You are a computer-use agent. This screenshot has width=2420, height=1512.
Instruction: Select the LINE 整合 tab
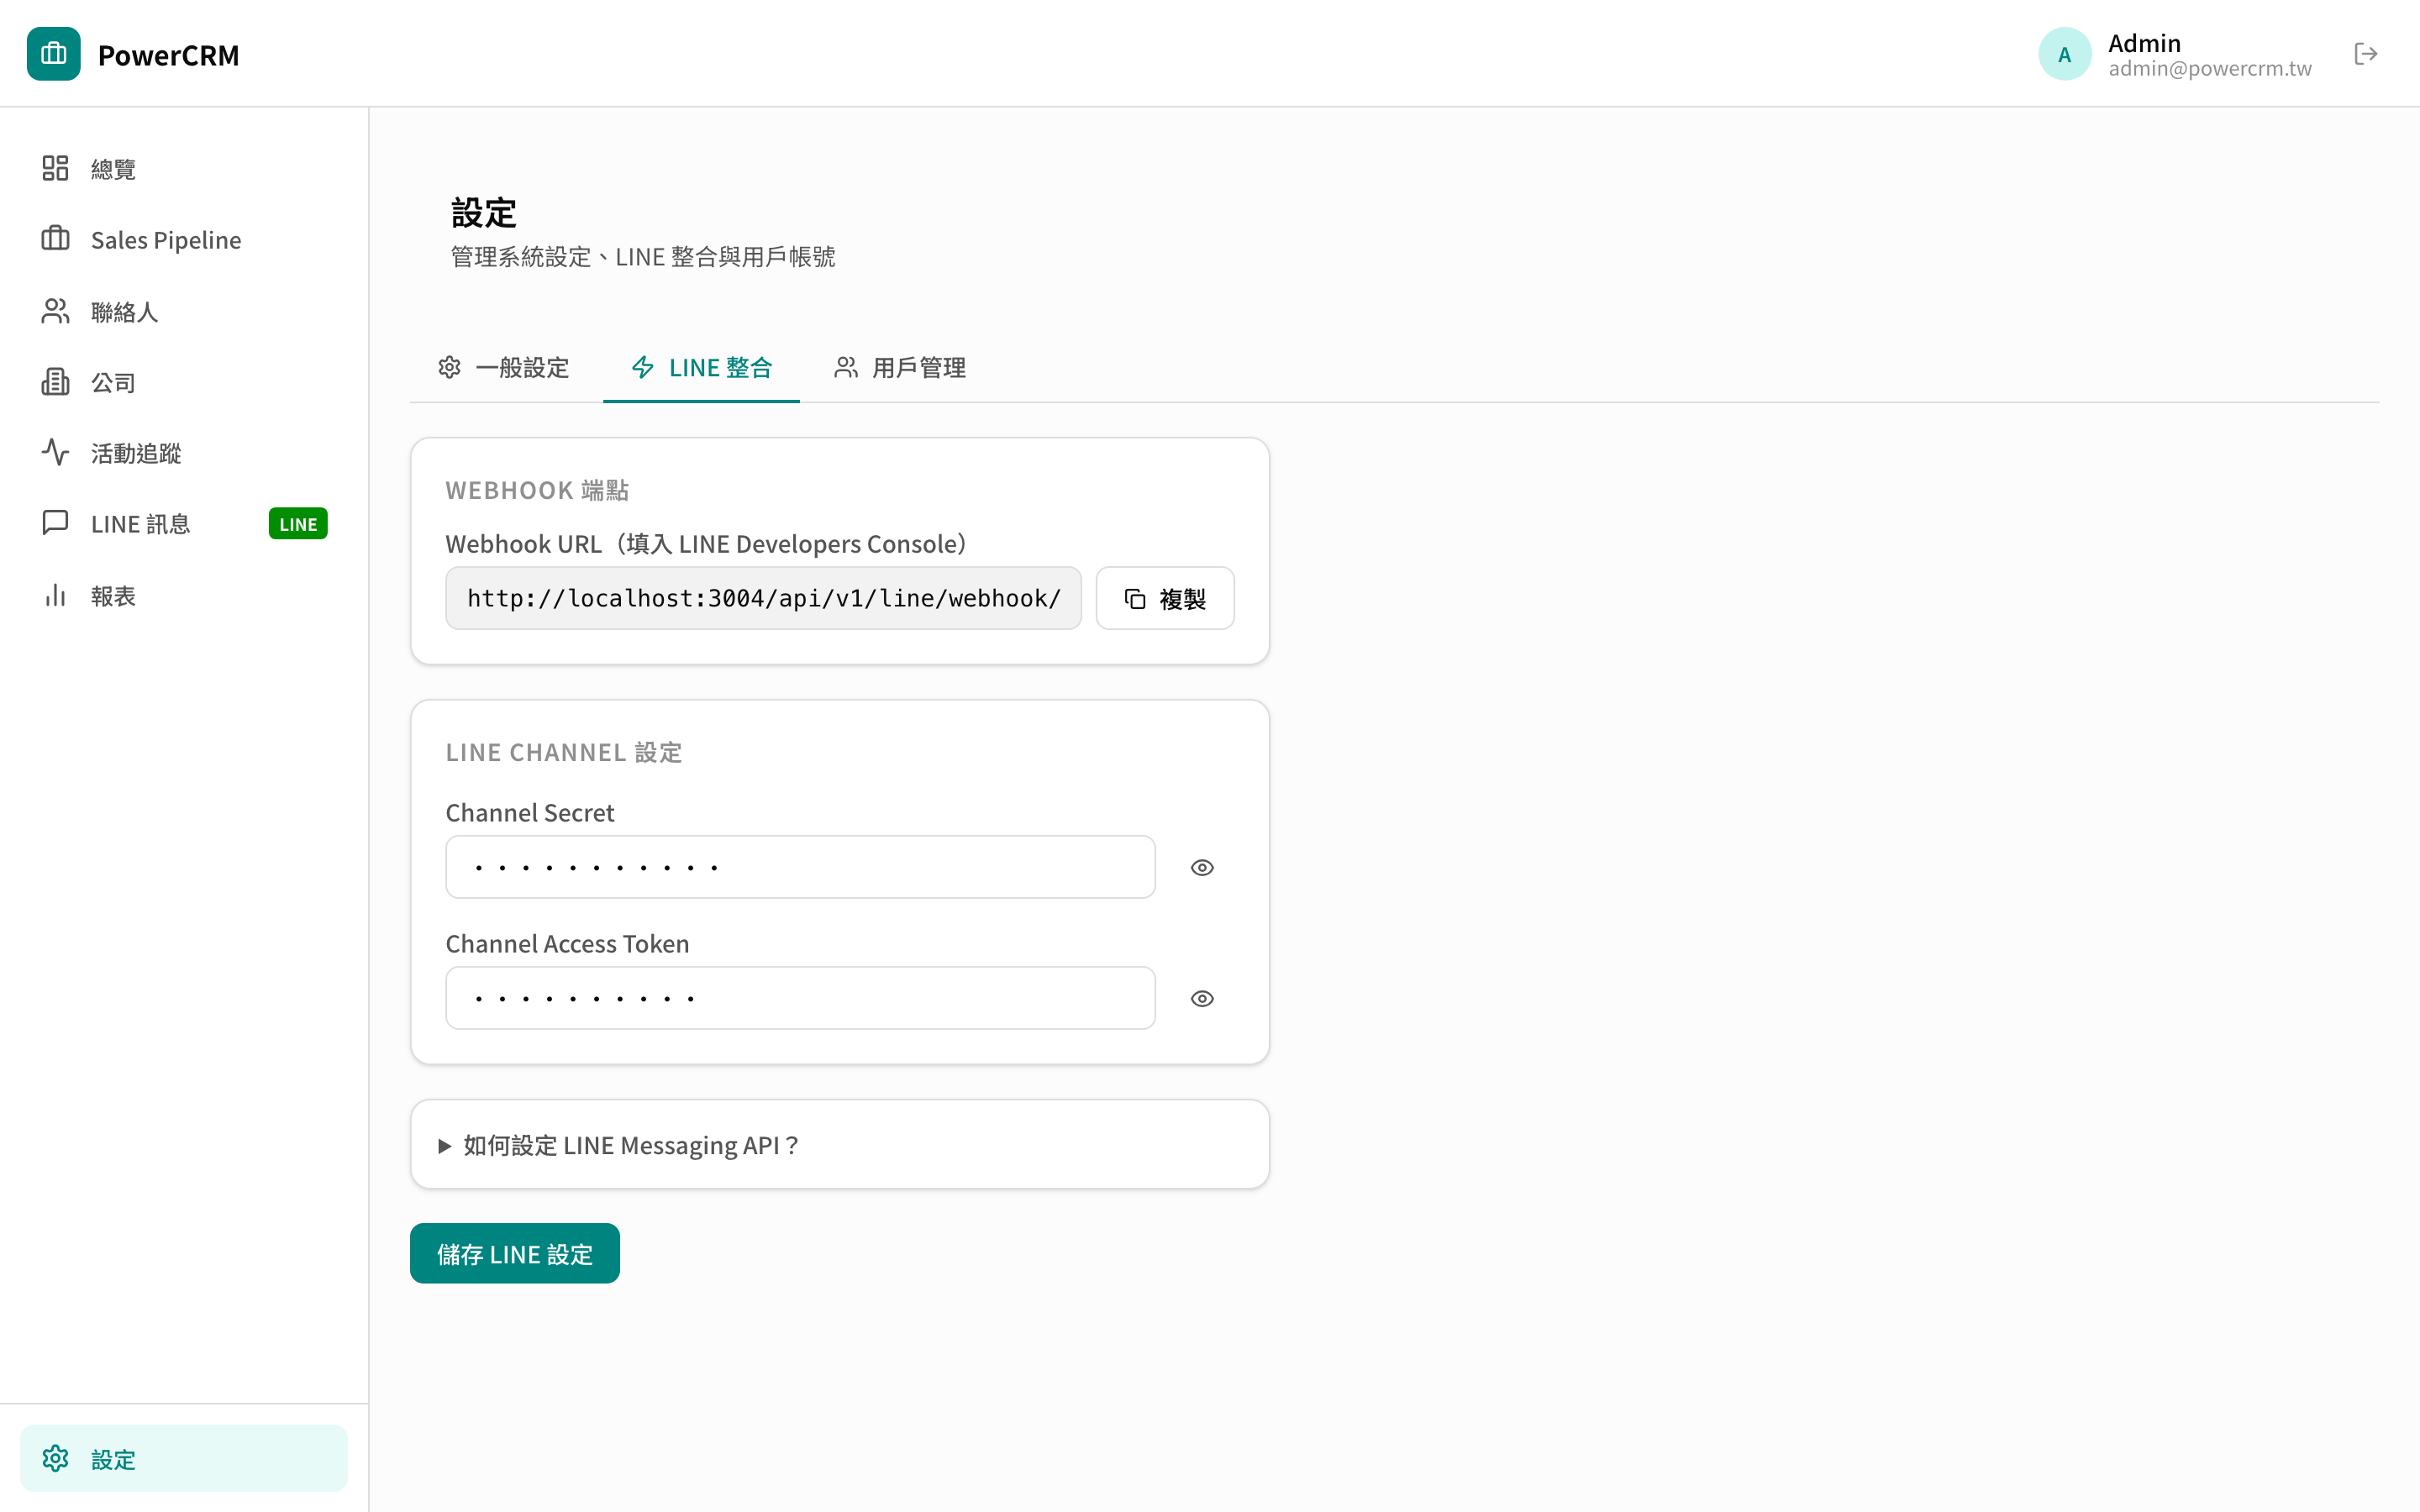pos(702,368)
